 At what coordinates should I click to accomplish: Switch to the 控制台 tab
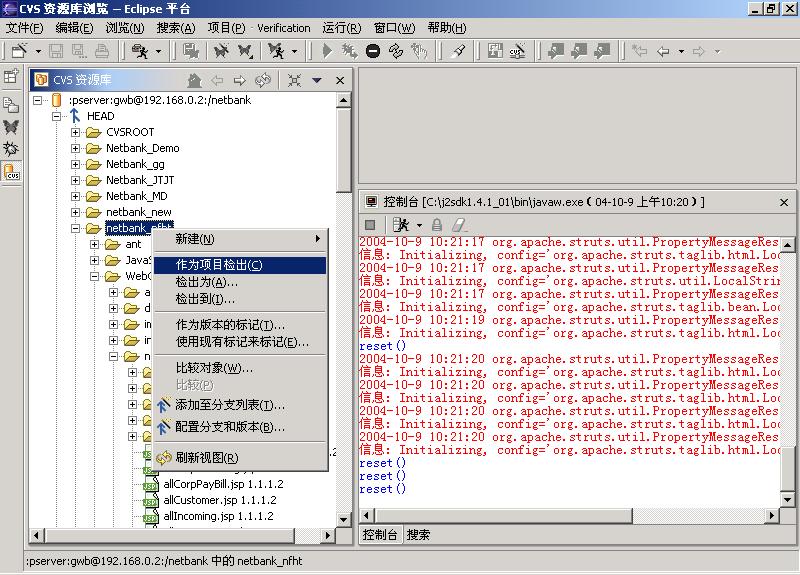pyautogui.click(x=380, y=535)
